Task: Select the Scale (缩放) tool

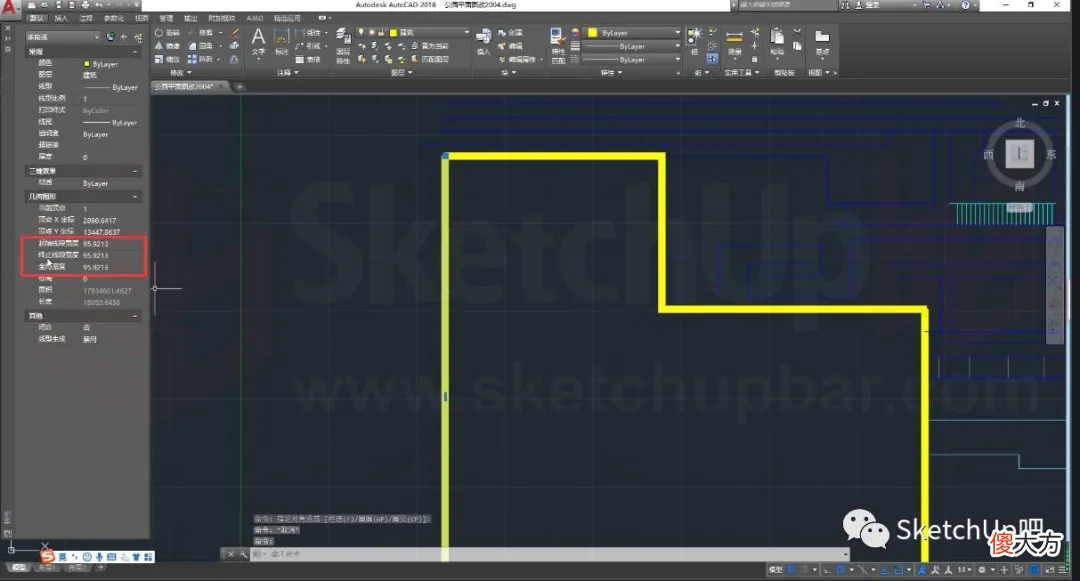Action: (167, 60)
